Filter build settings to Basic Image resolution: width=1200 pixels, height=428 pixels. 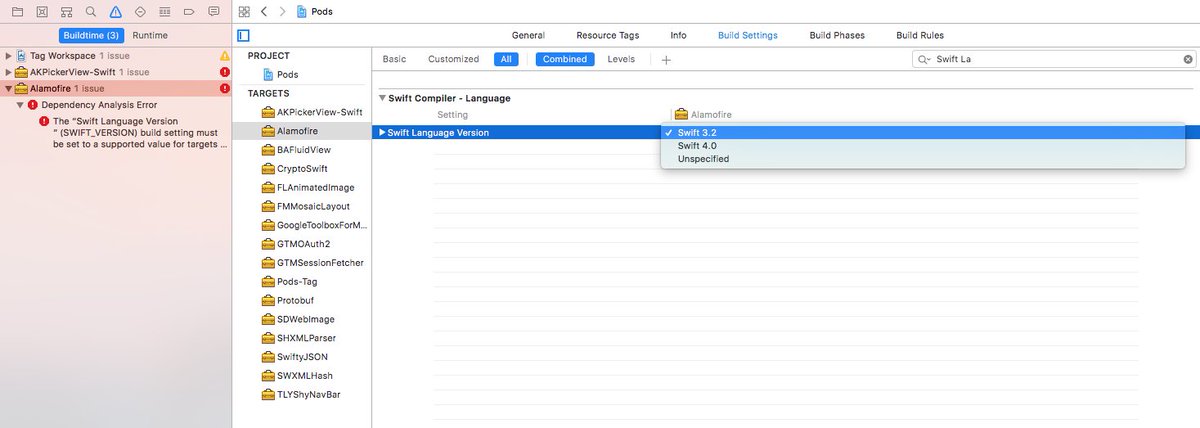coord(394,59)
